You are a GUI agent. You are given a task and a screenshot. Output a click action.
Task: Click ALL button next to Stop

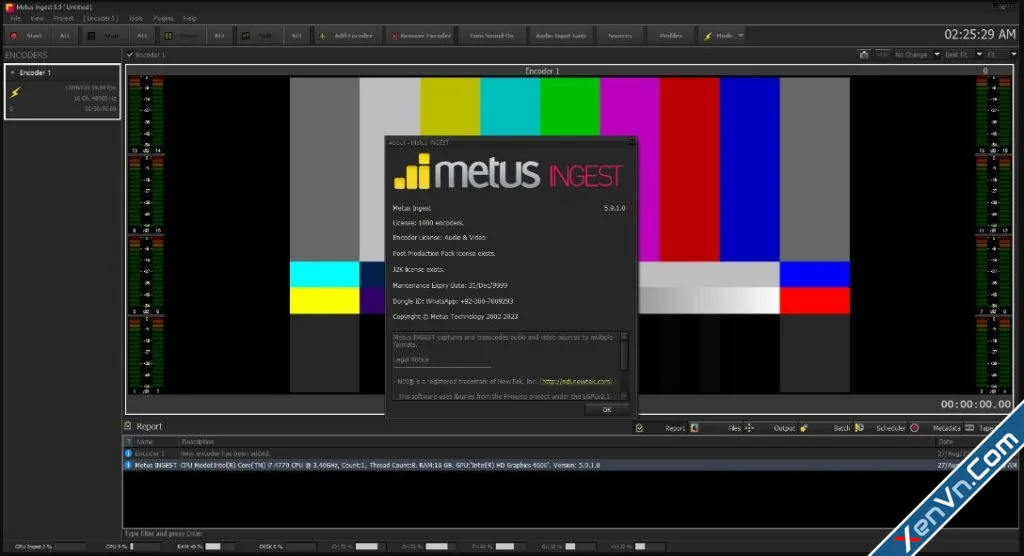[142, 36]
